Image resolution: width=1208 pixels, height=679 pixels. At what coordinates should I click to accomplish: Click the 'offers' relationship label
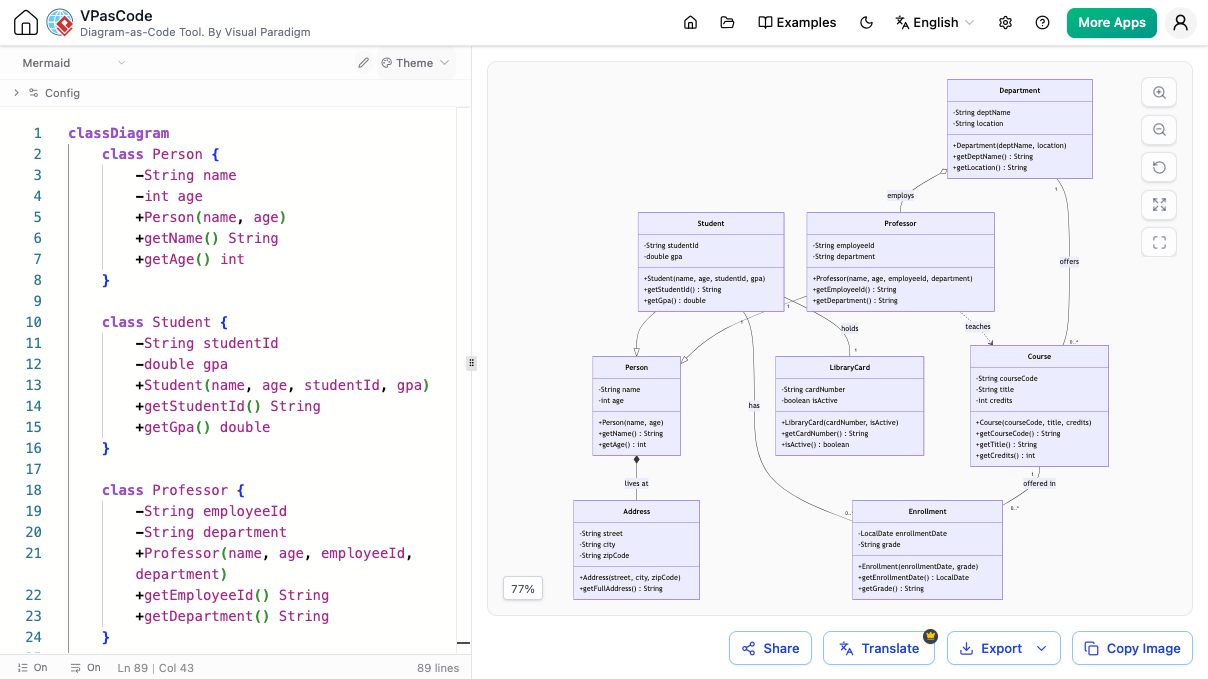pos(1069,262)
